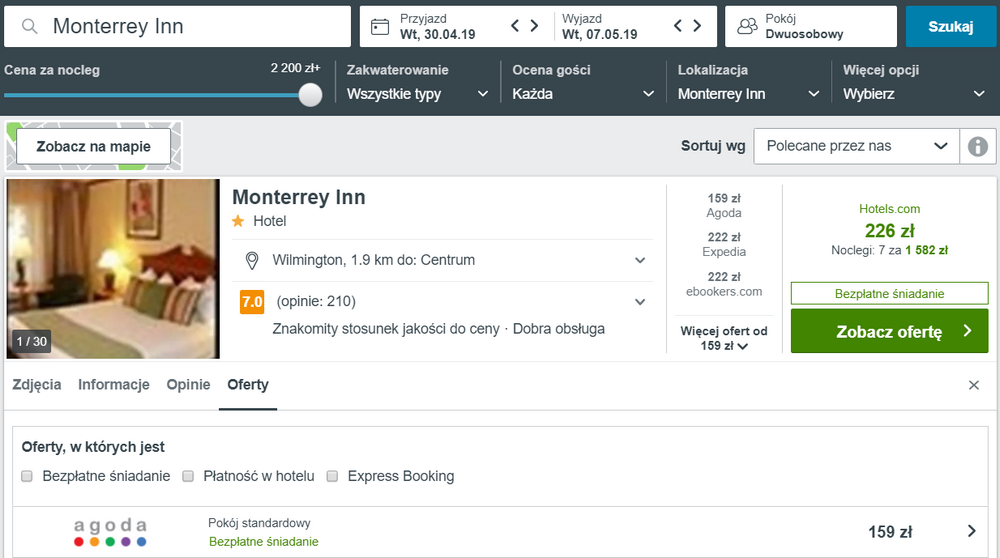The image size is (1000, 558).
Task: Click the Szukaj search button
Action: pyautogui.click(x=950, y=26)
